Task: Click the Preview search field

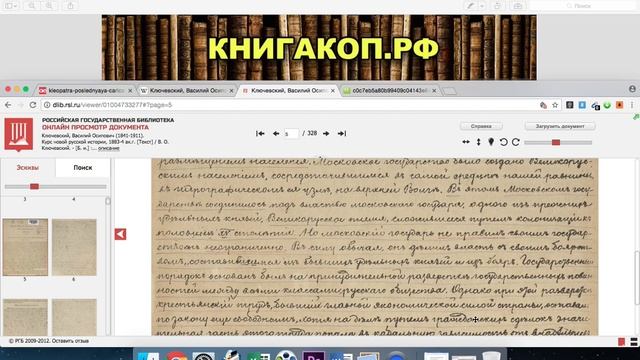Action: point(582,6)
